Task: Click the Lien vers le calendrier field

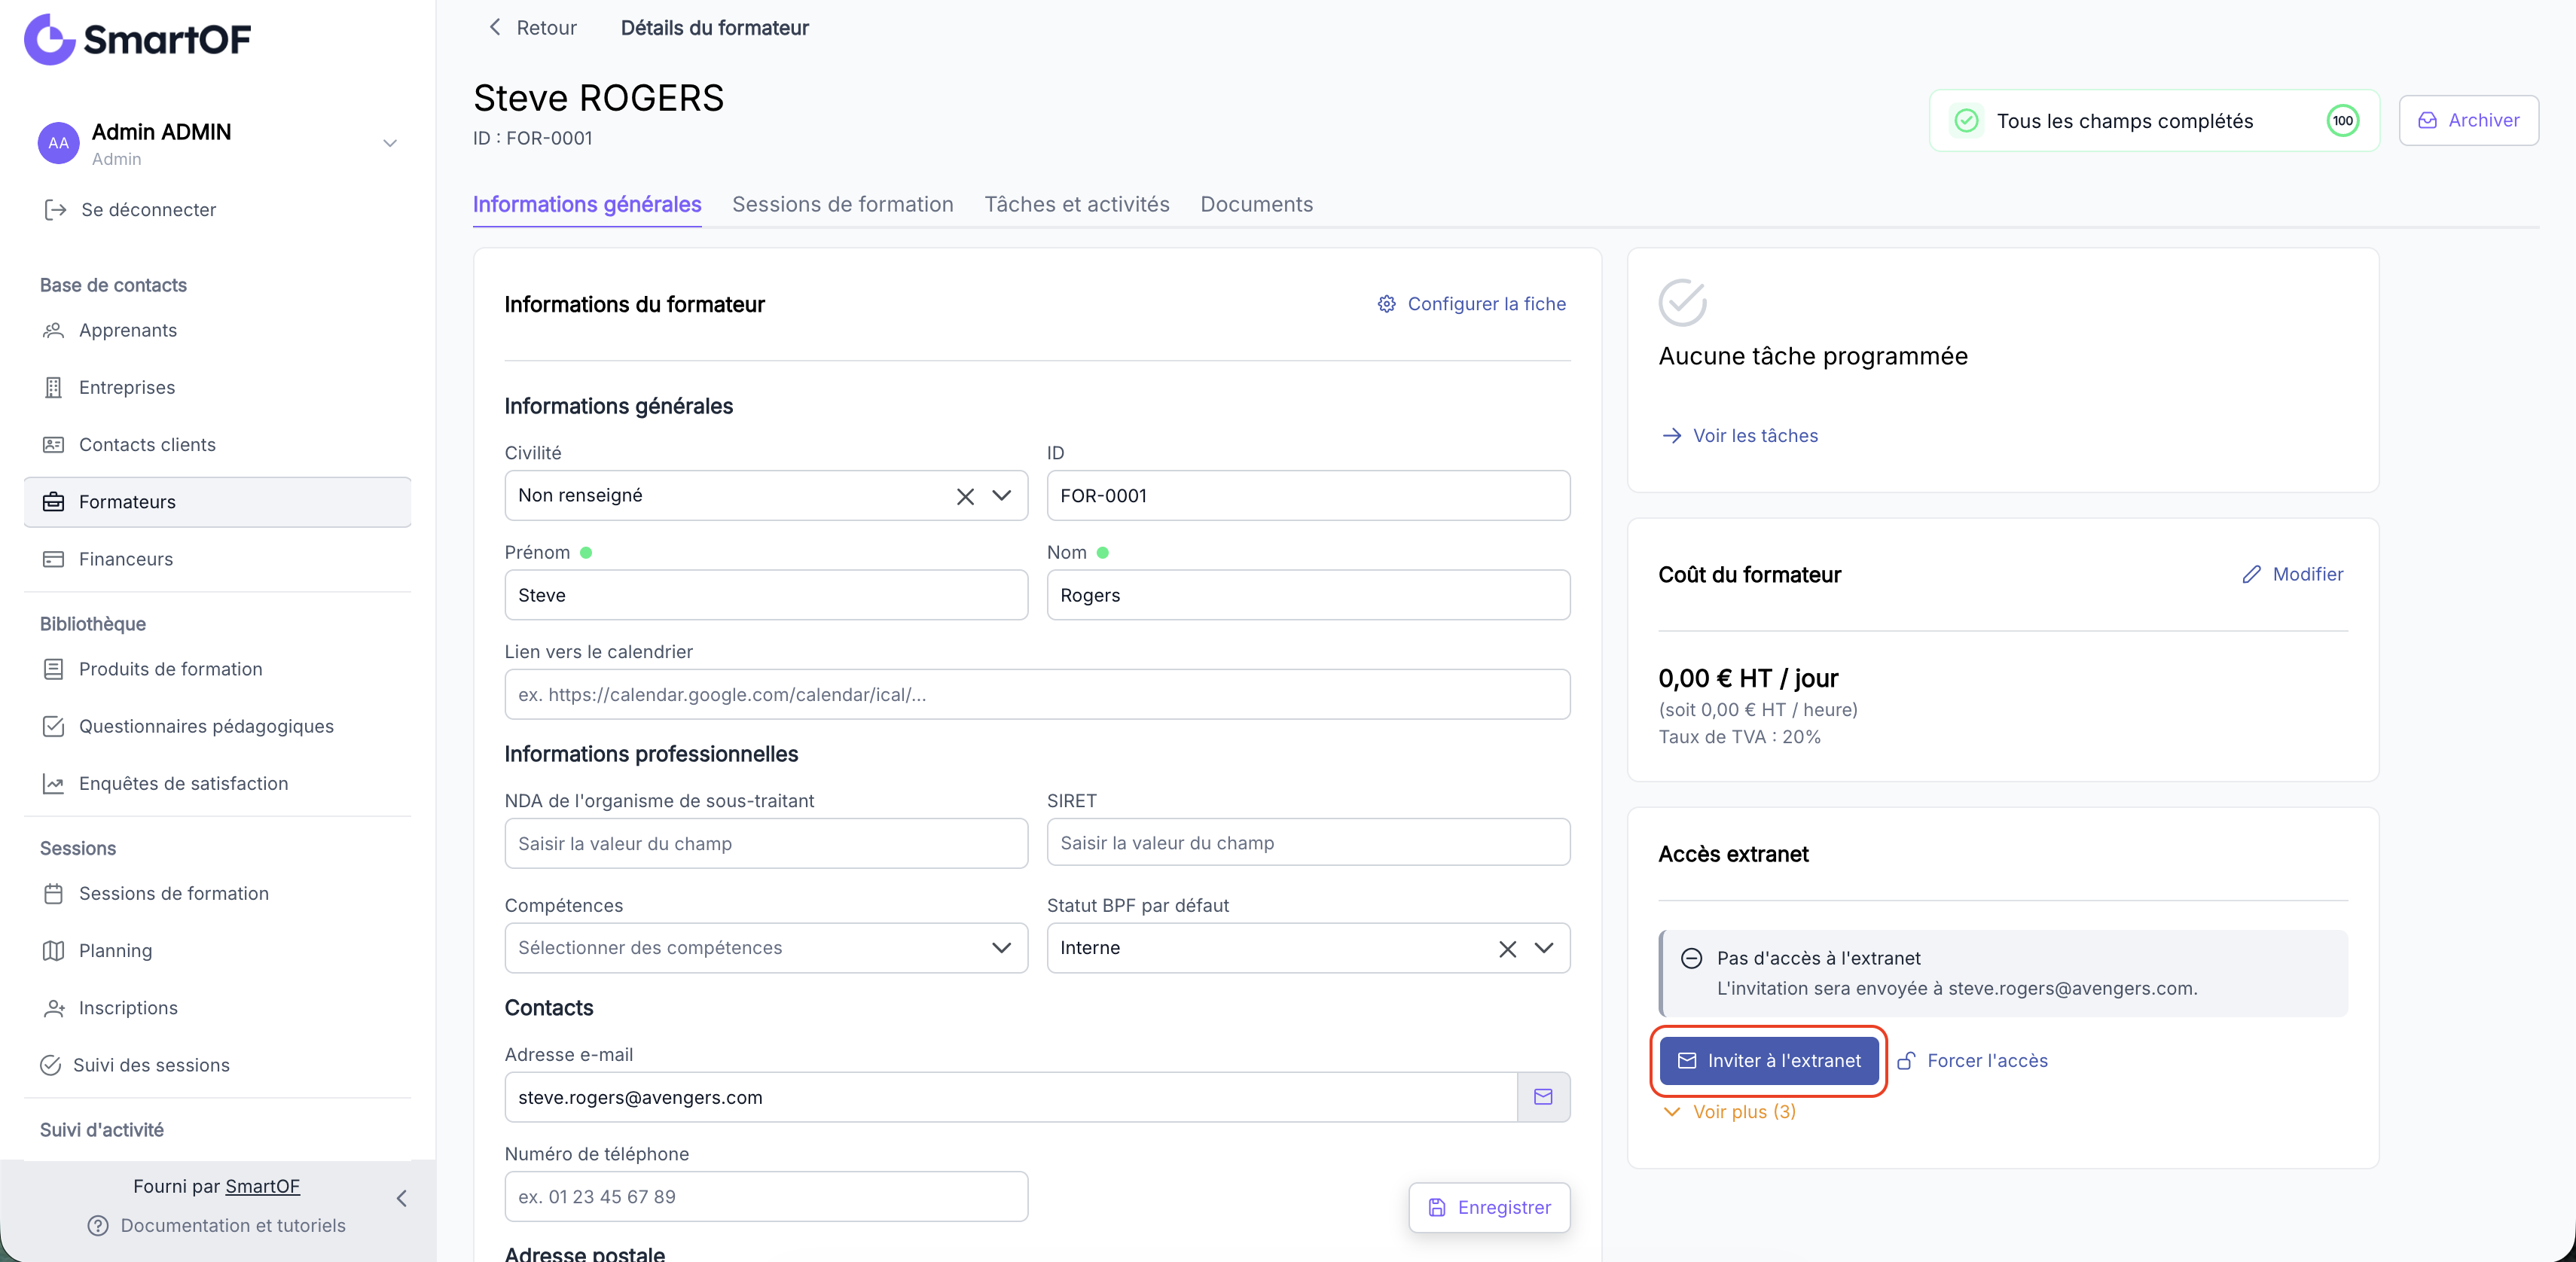Action: click(1037, 694)
